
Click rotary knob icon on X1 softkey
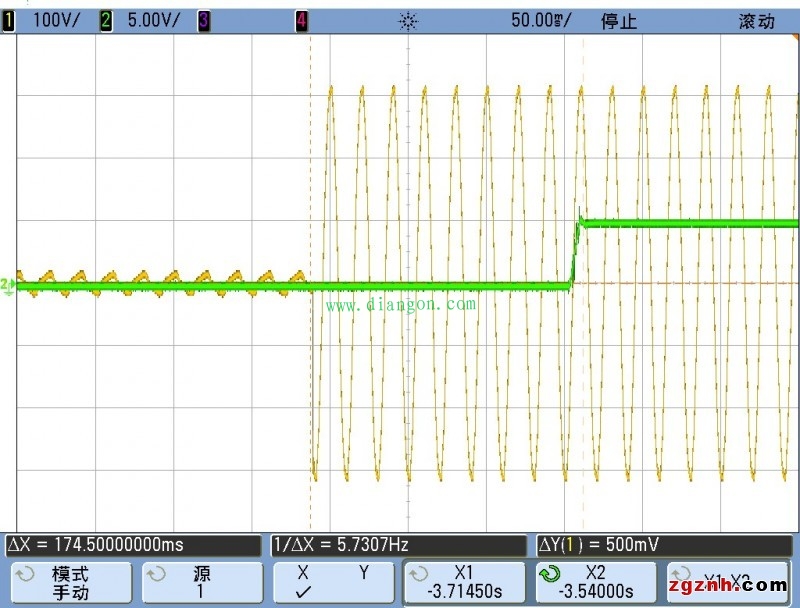point(418,574)
